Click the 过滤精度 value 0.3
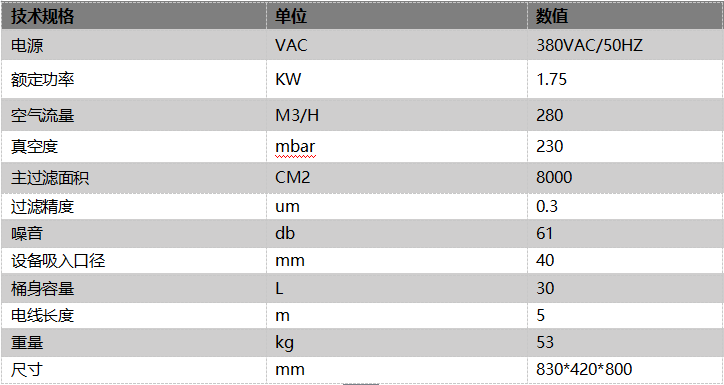Image resolution: width=724 pixels, height=385 pixels. (x=547, y=206)
